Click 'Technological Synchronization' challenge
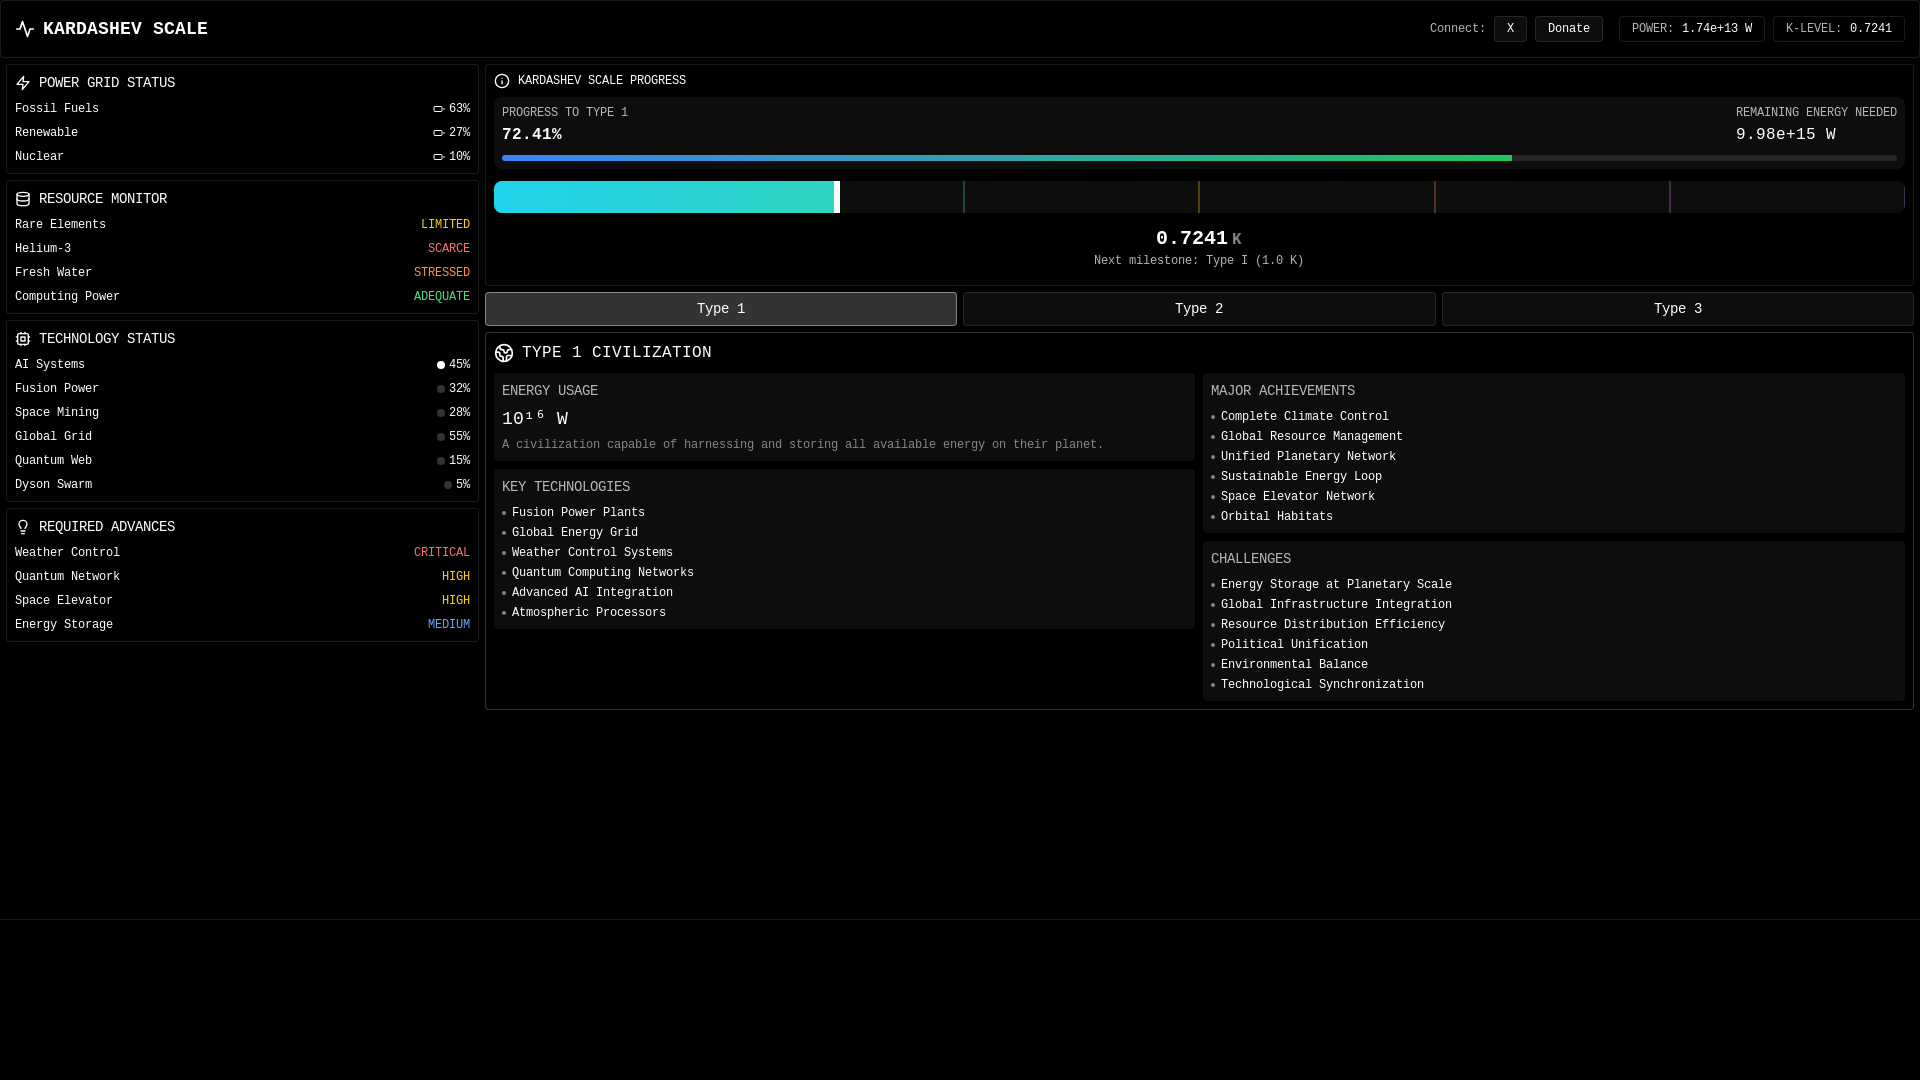 coord(1322,685)
